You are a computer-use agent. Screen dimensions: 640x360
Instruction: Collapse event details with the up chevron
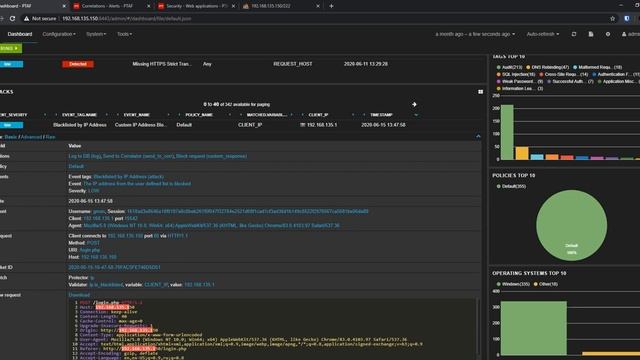[478, 136]
